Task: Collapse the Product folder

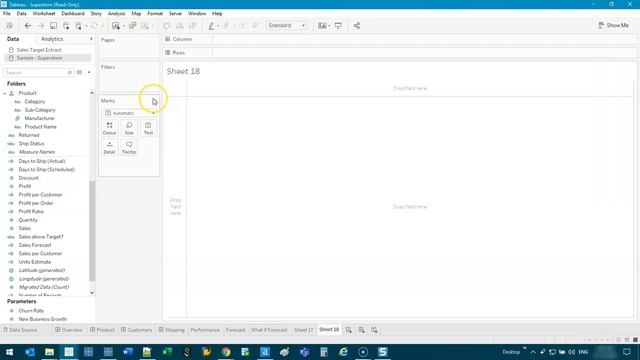Action: click(x=4, y=93)
